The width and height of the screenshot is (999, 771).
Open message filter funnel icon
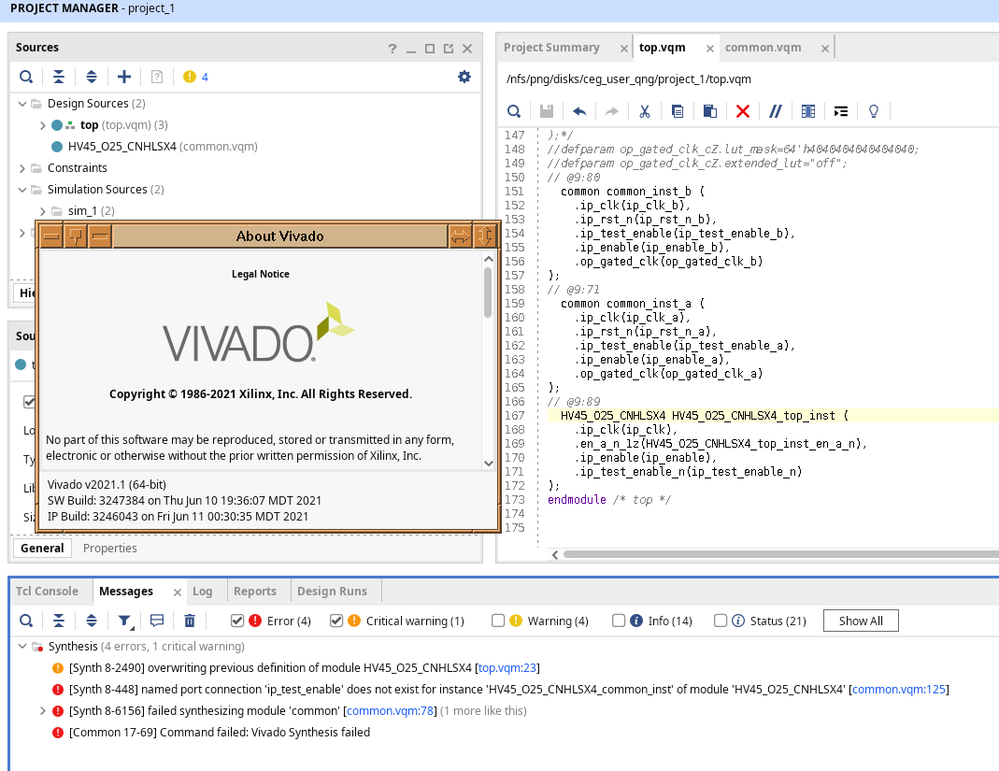125,621
